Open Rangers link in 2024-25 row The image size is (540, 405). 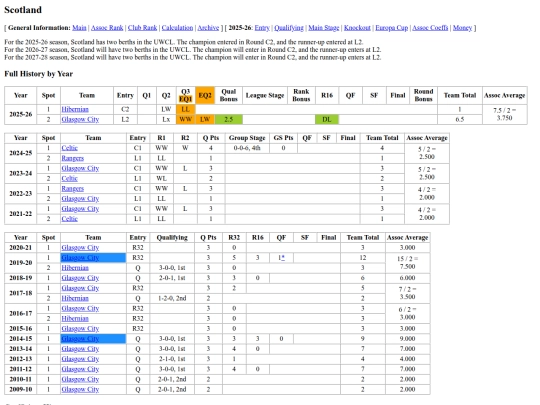coord(73,158)
